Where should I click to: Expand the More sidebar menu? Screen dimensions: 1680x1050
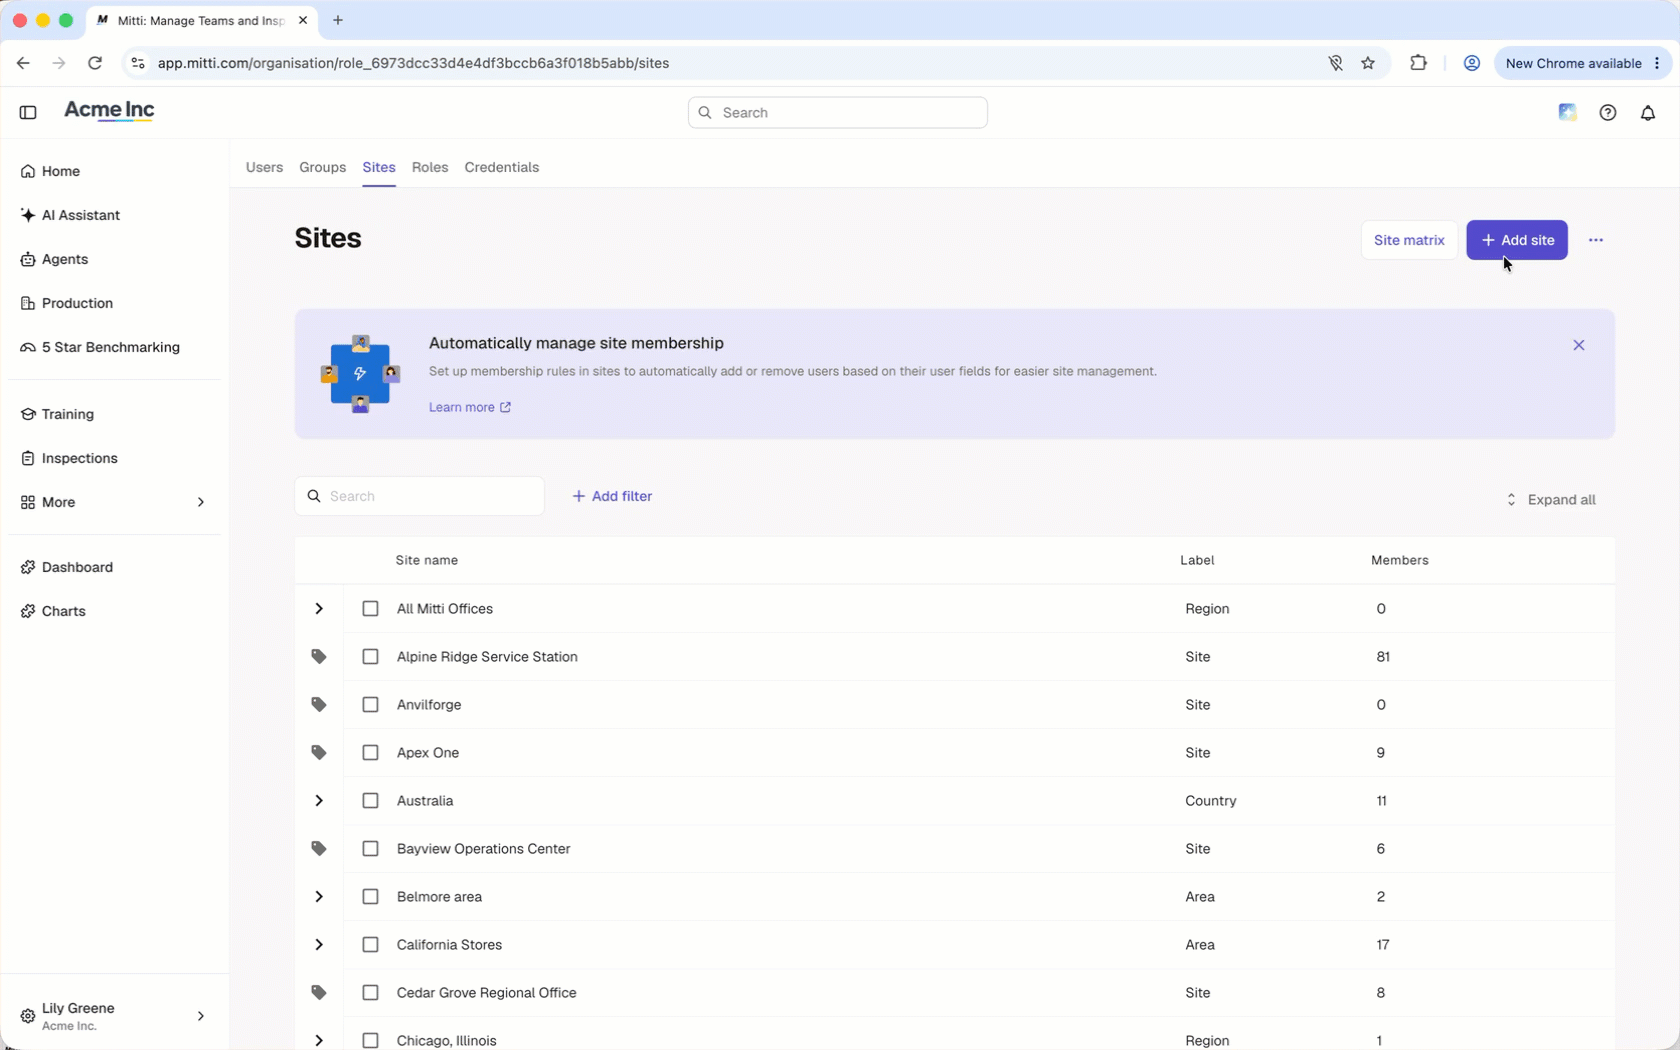tap(114, 502)
